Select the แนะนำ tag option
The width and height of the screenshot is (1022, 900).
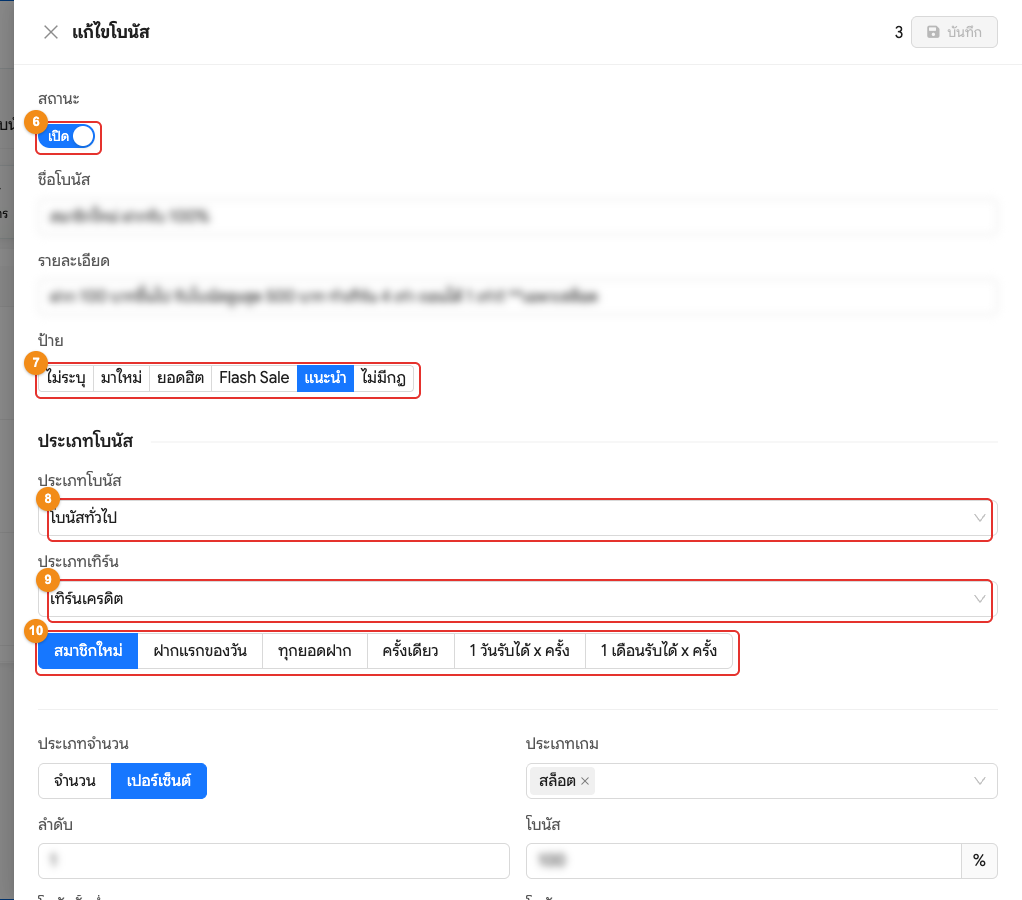click(325, 378)
